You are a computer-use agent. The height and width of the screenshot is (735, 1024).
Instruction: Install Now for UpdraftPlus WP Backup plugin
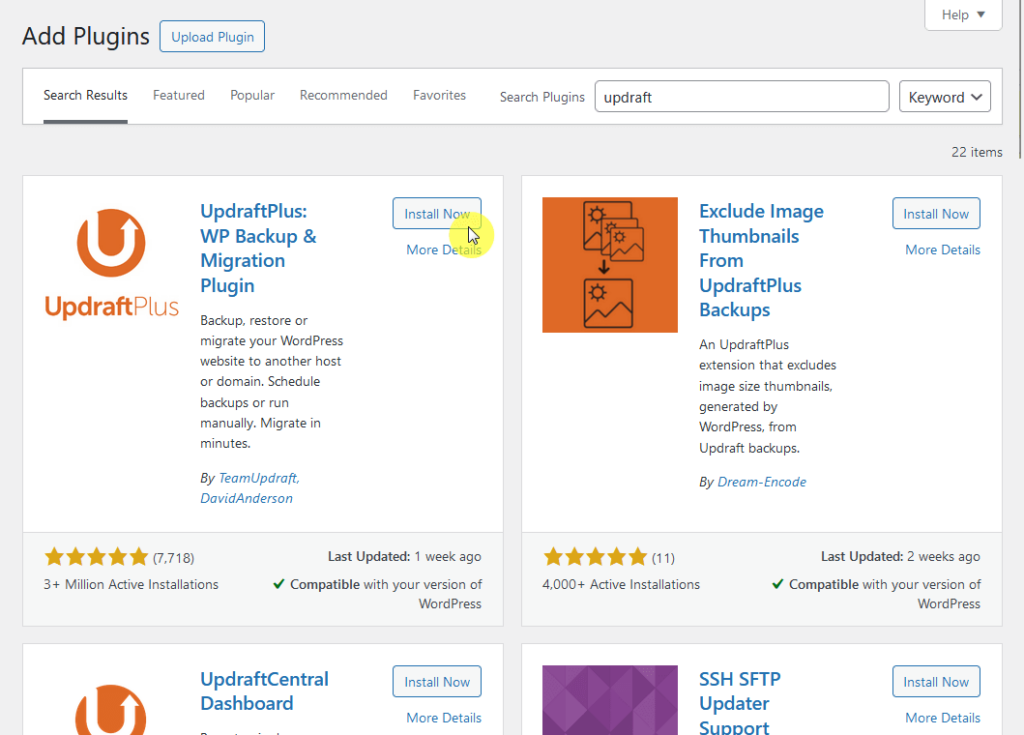[x=437, y=214]
